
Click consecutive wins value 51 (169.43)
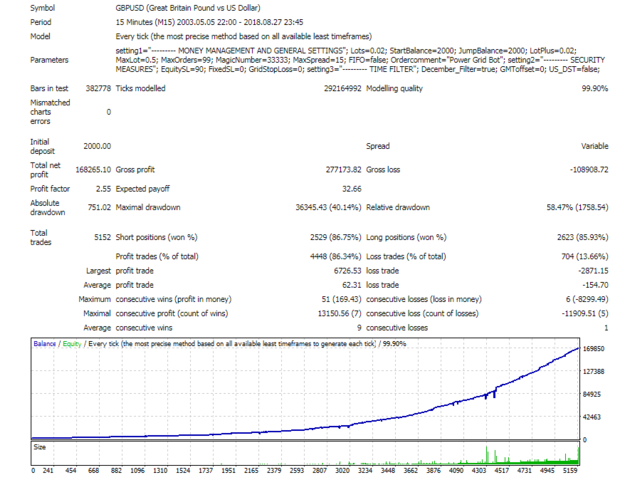(341, 299)
